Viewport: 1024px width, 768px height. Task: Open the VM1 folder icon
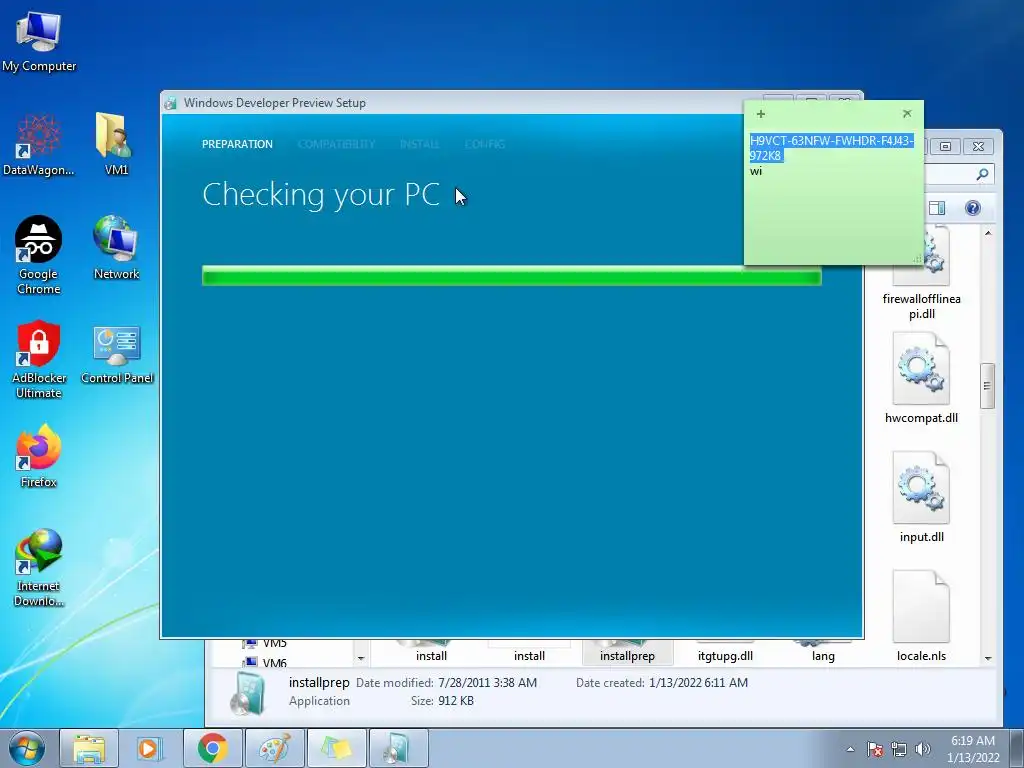click(x=116, y=144)
